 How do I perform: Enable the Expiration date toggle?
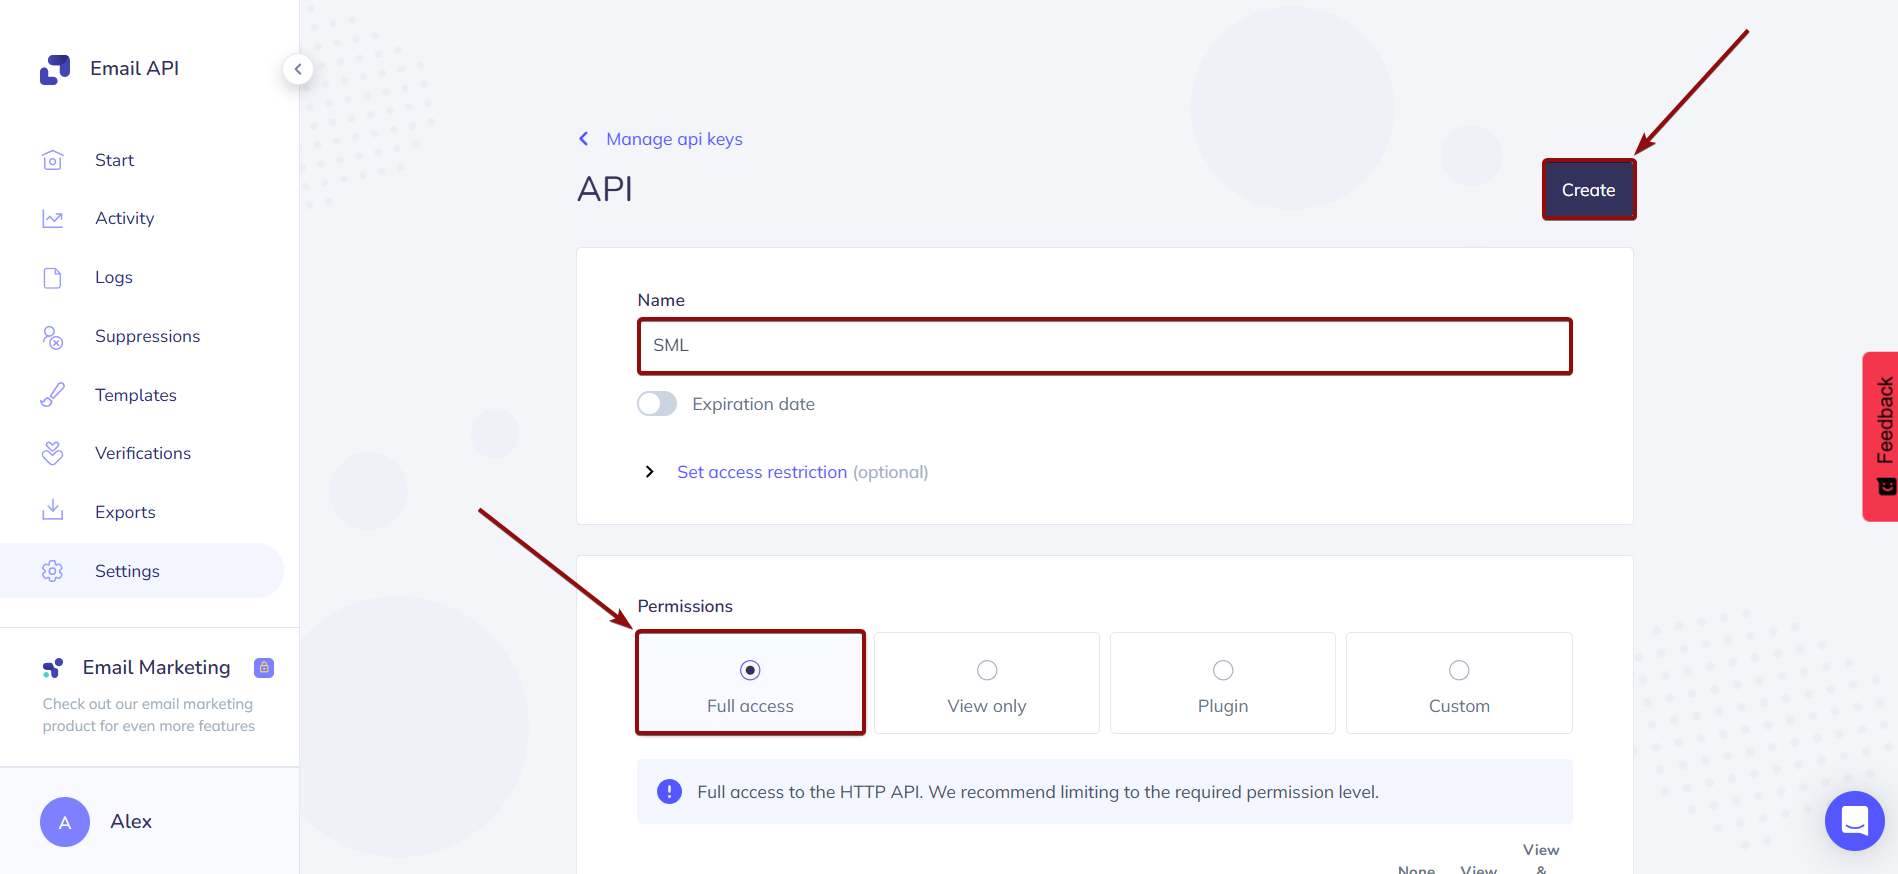click(x=657, y=404)
